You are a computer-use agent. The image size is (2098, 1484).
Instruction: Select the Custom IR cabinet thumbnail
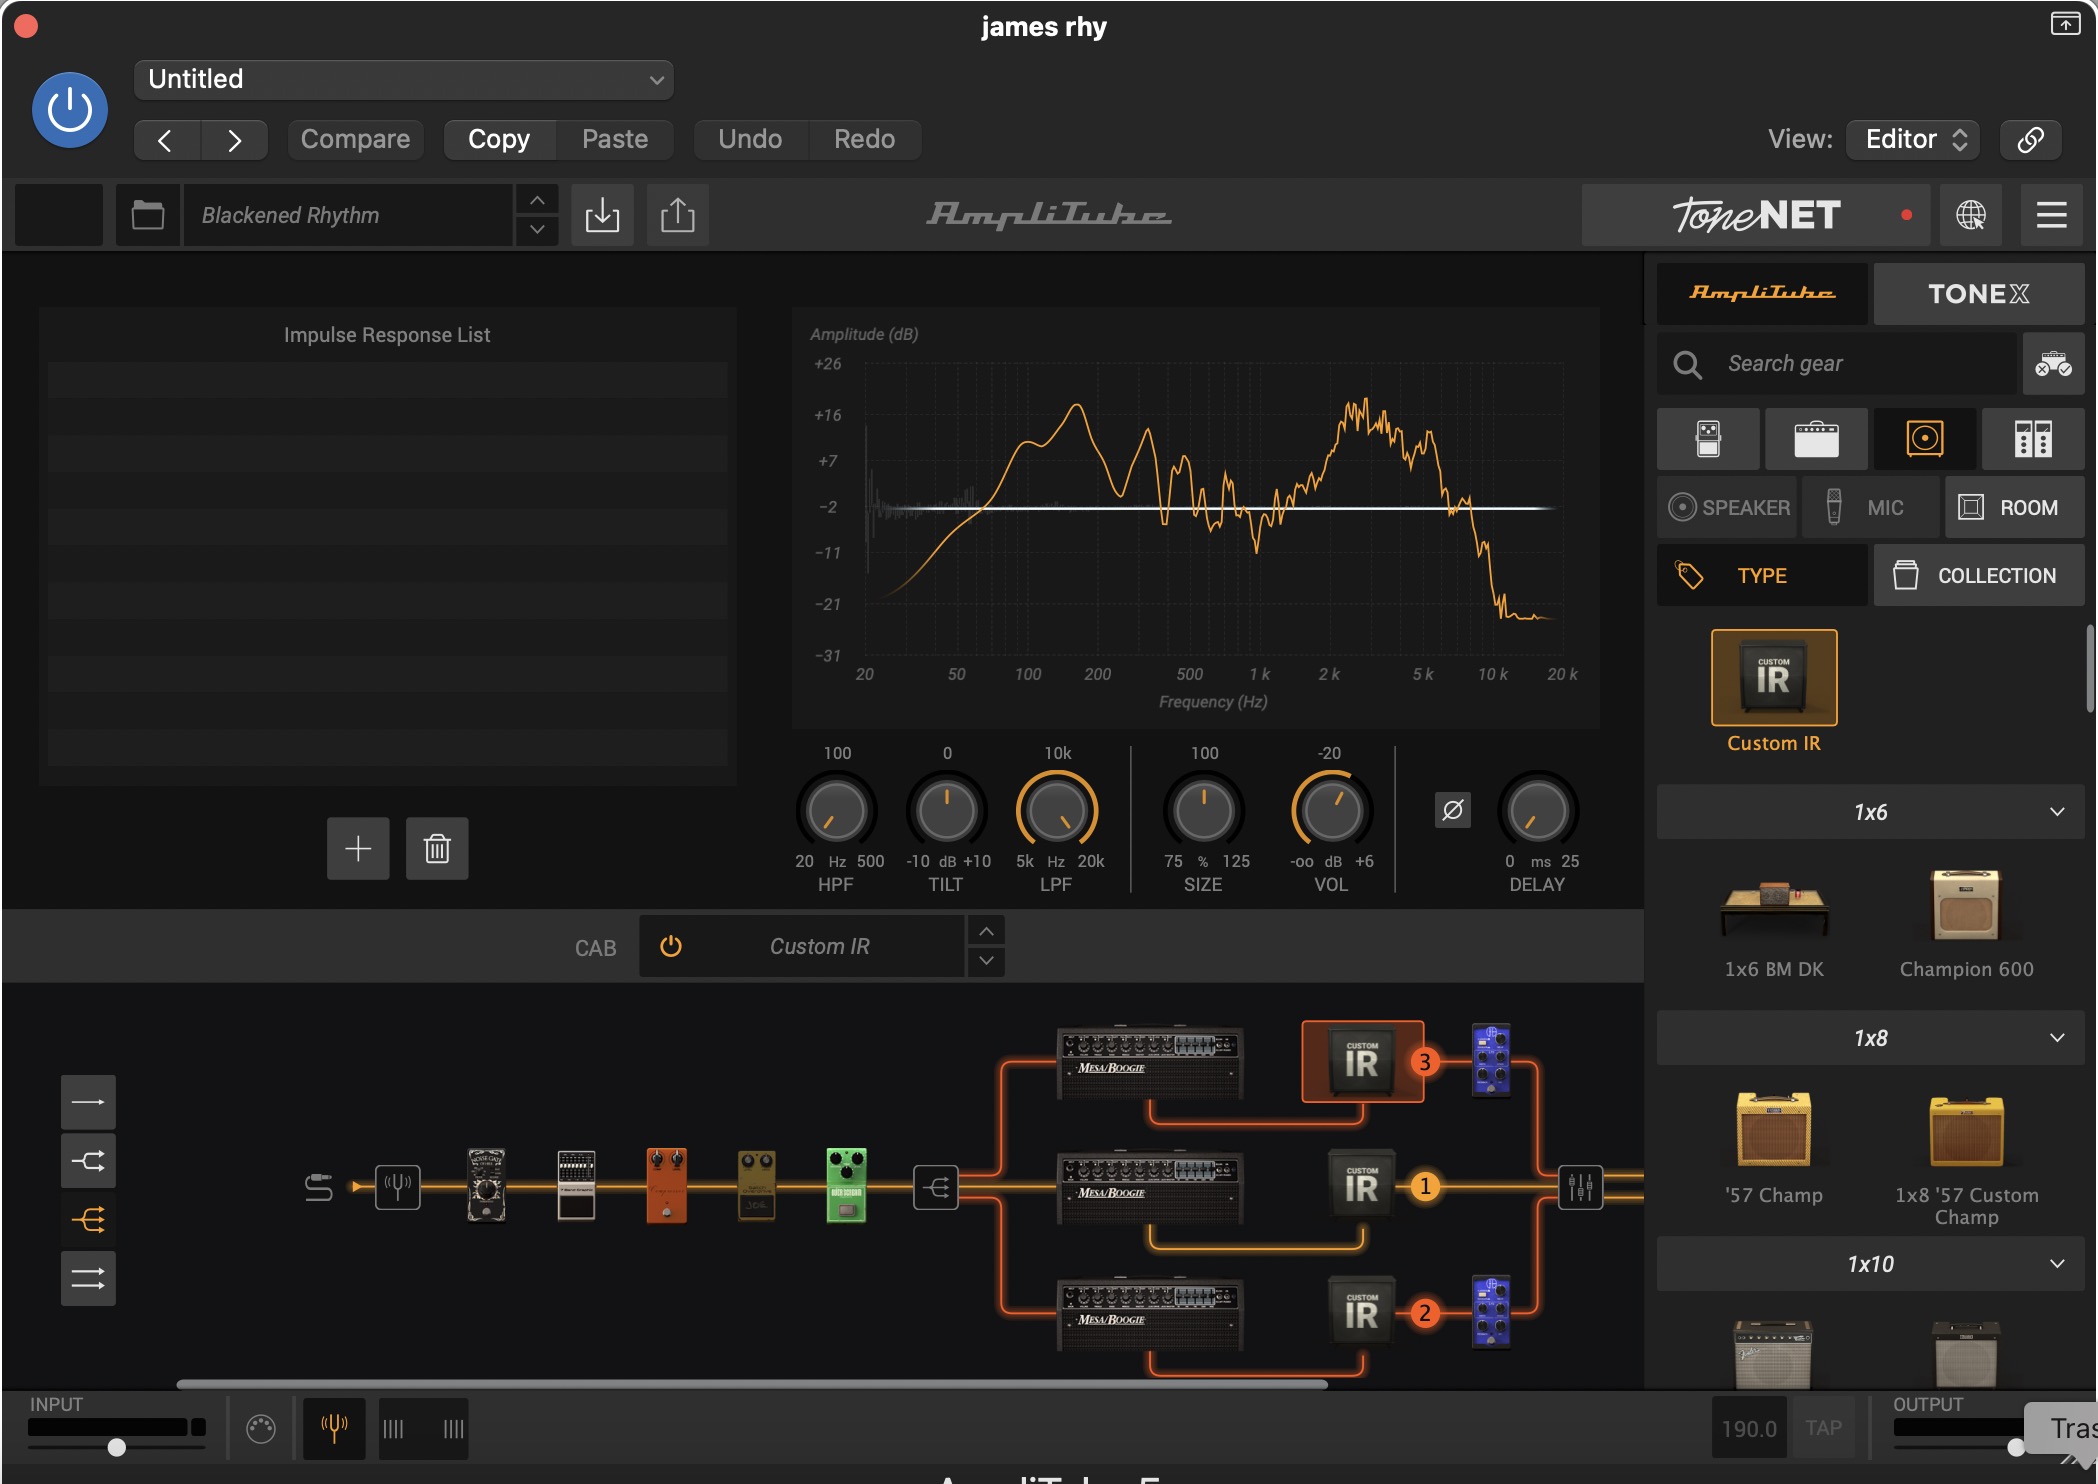(x=1774, y=678)
